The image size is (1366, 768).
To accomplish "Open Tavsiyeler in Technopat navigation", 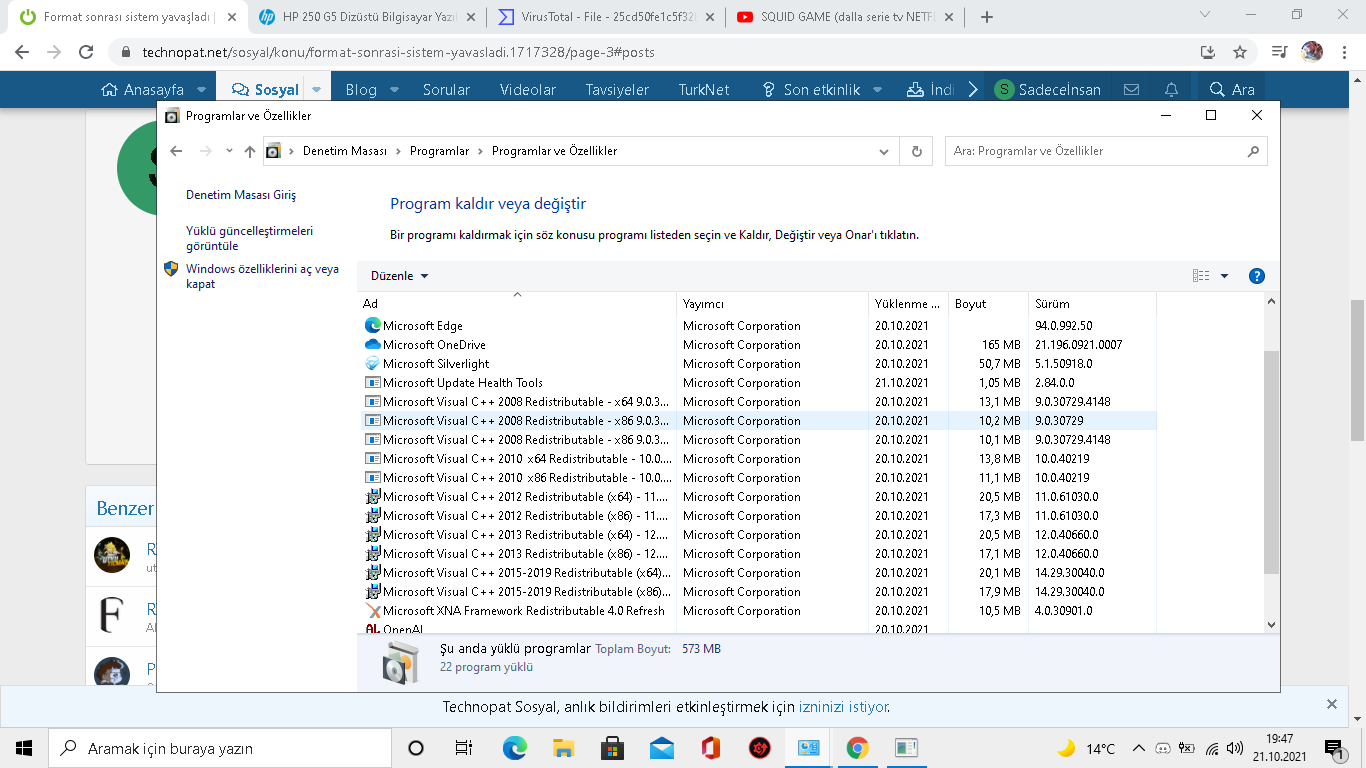I will [x=617, y=90].
